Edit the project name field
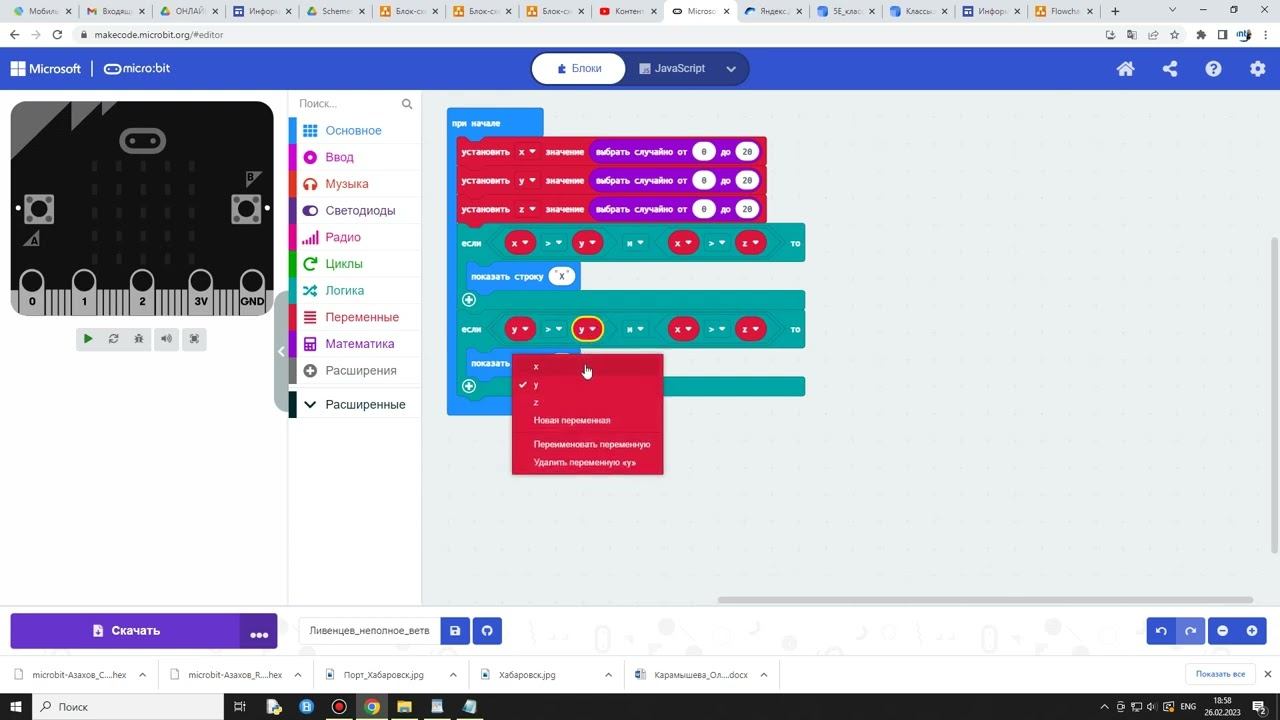This screenshot has height=720, width=1280. [369, 631]
